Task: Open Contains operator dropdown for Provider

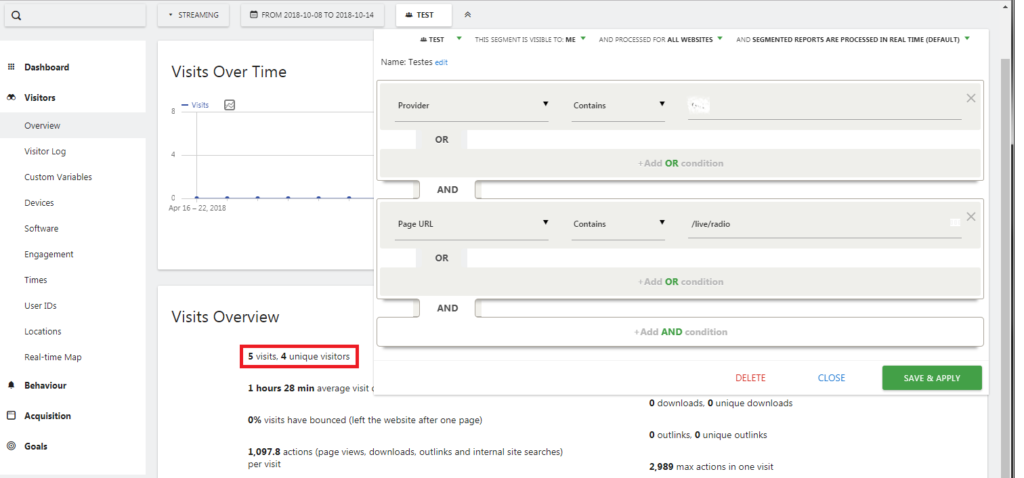Action: click(x=618, y=106)
